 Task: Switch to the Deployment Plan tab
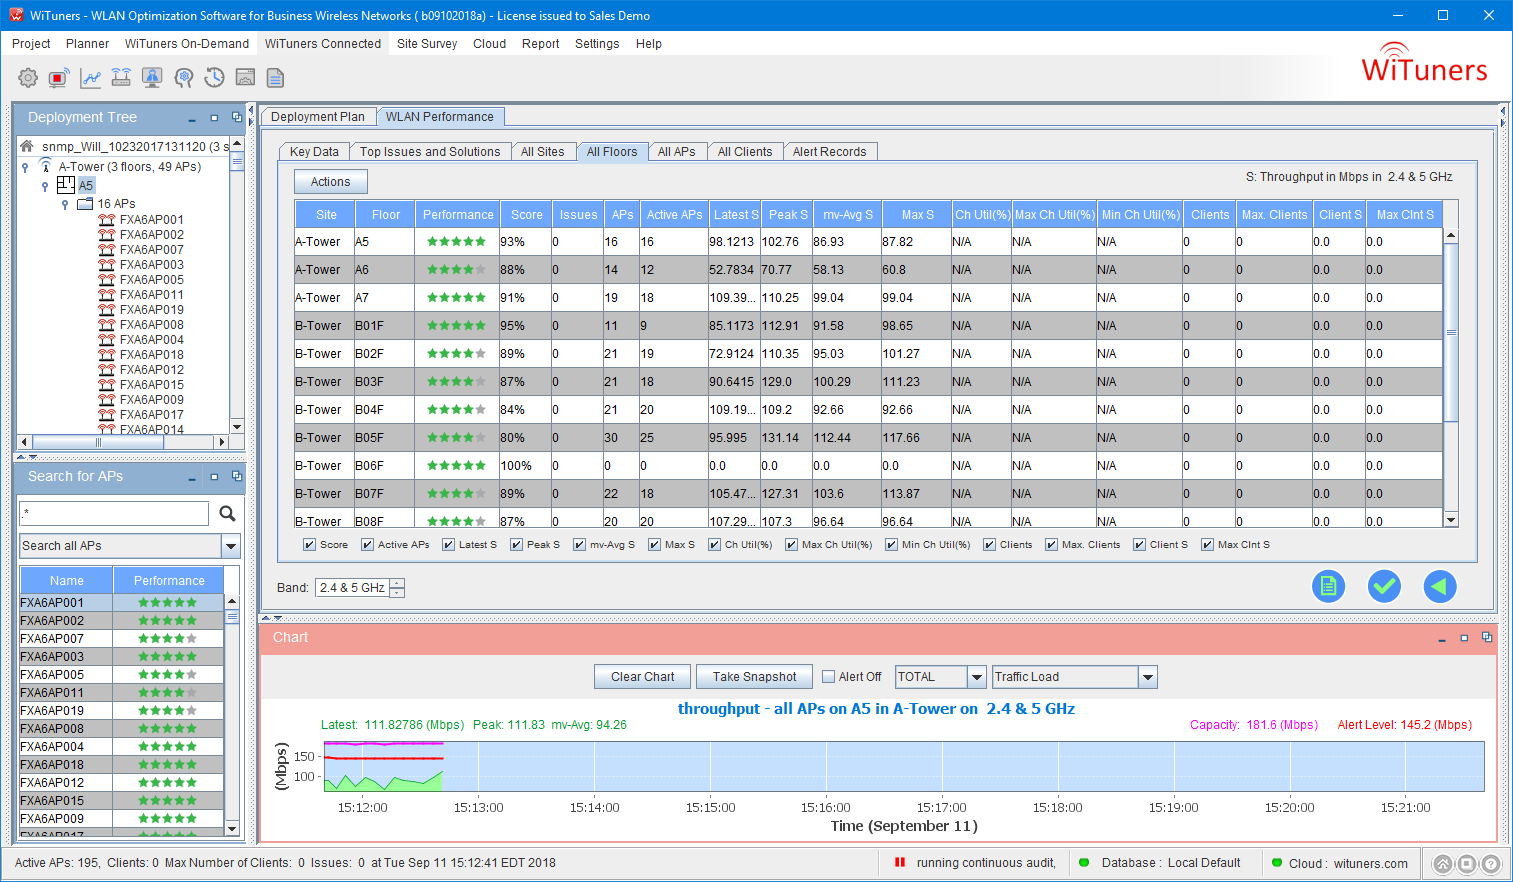(318, 117)
